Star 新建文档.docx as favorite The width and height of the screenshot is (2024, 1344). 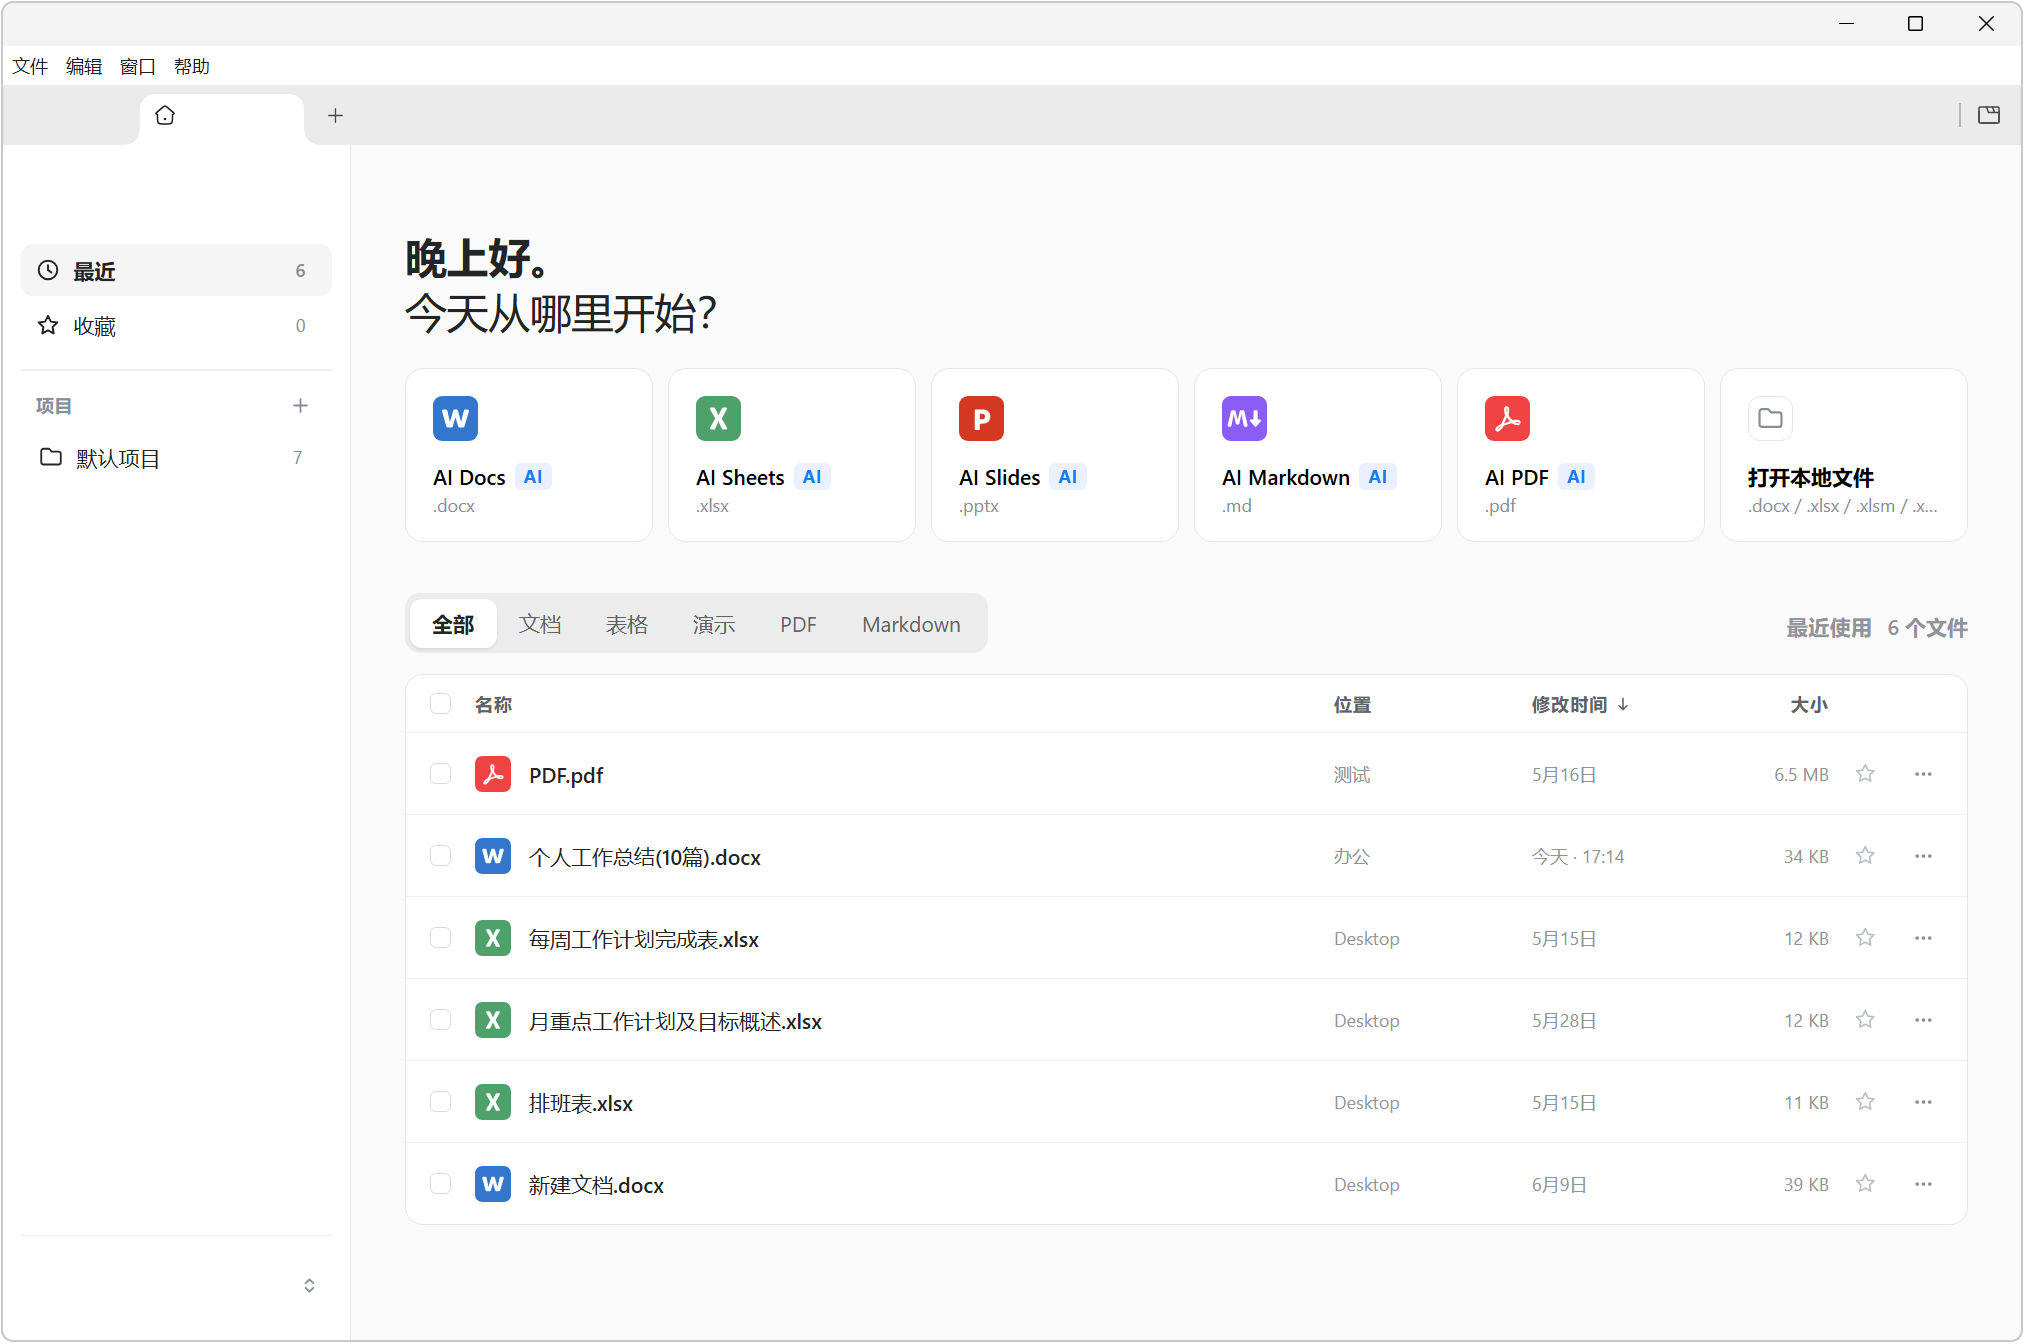coord(1865,1184)
